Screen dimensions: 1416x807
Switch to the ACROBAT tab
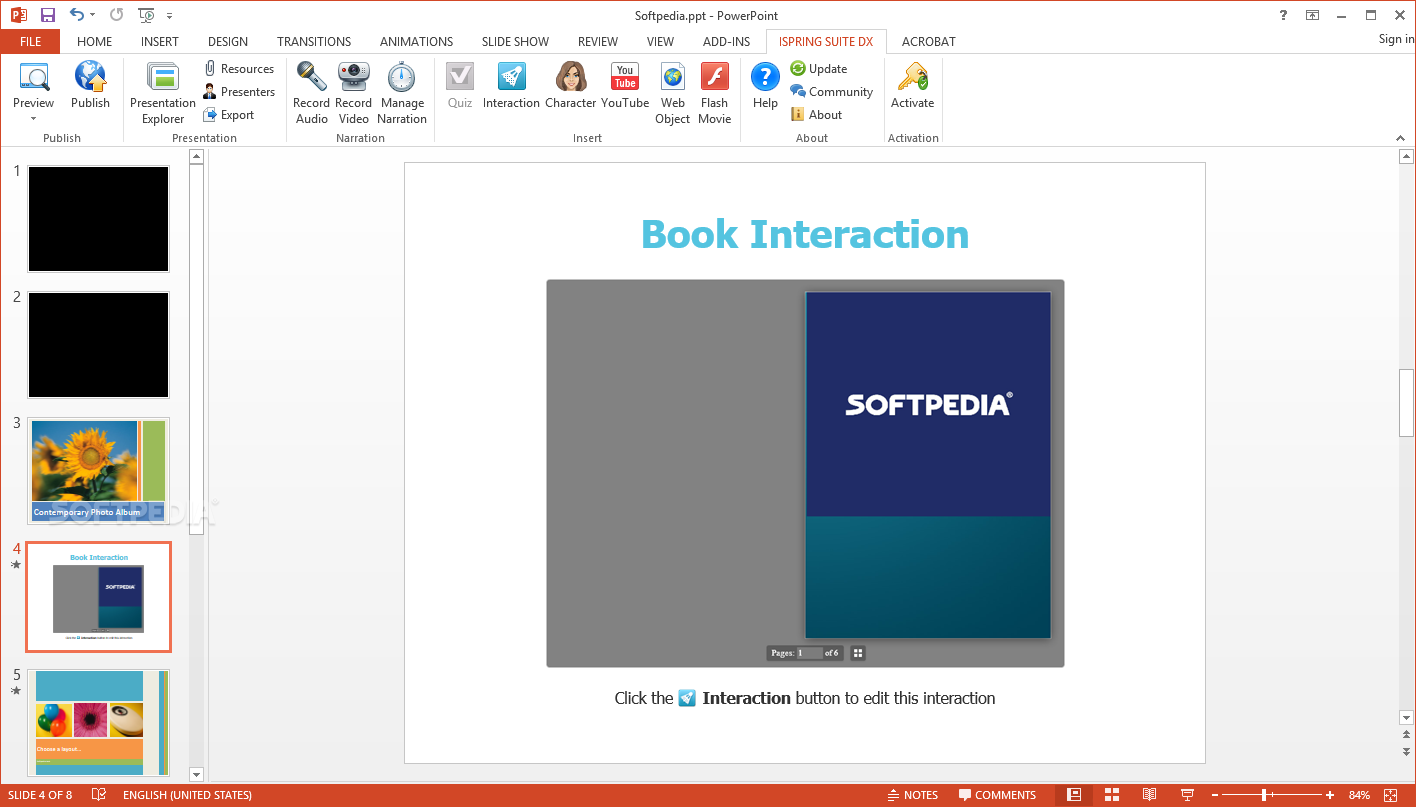(x=929, y=42)
